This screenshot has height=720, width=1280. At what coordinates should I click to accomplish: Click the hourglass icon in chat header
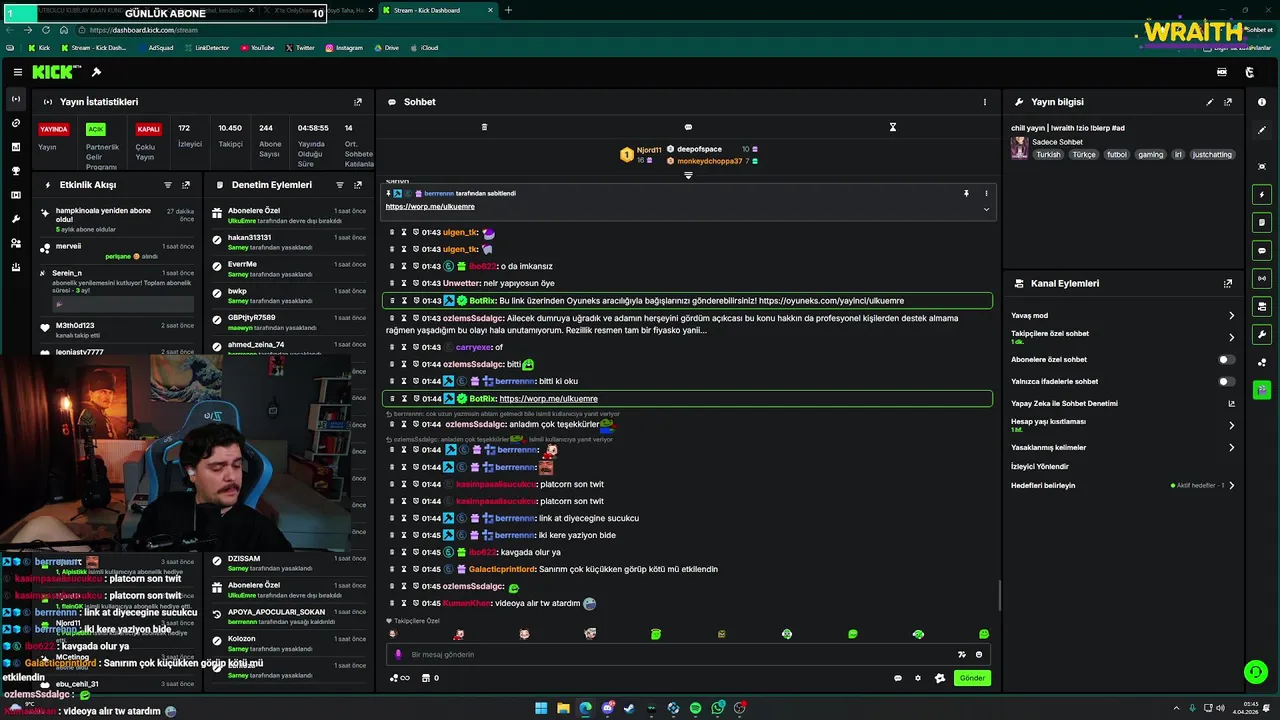(893, 127)
